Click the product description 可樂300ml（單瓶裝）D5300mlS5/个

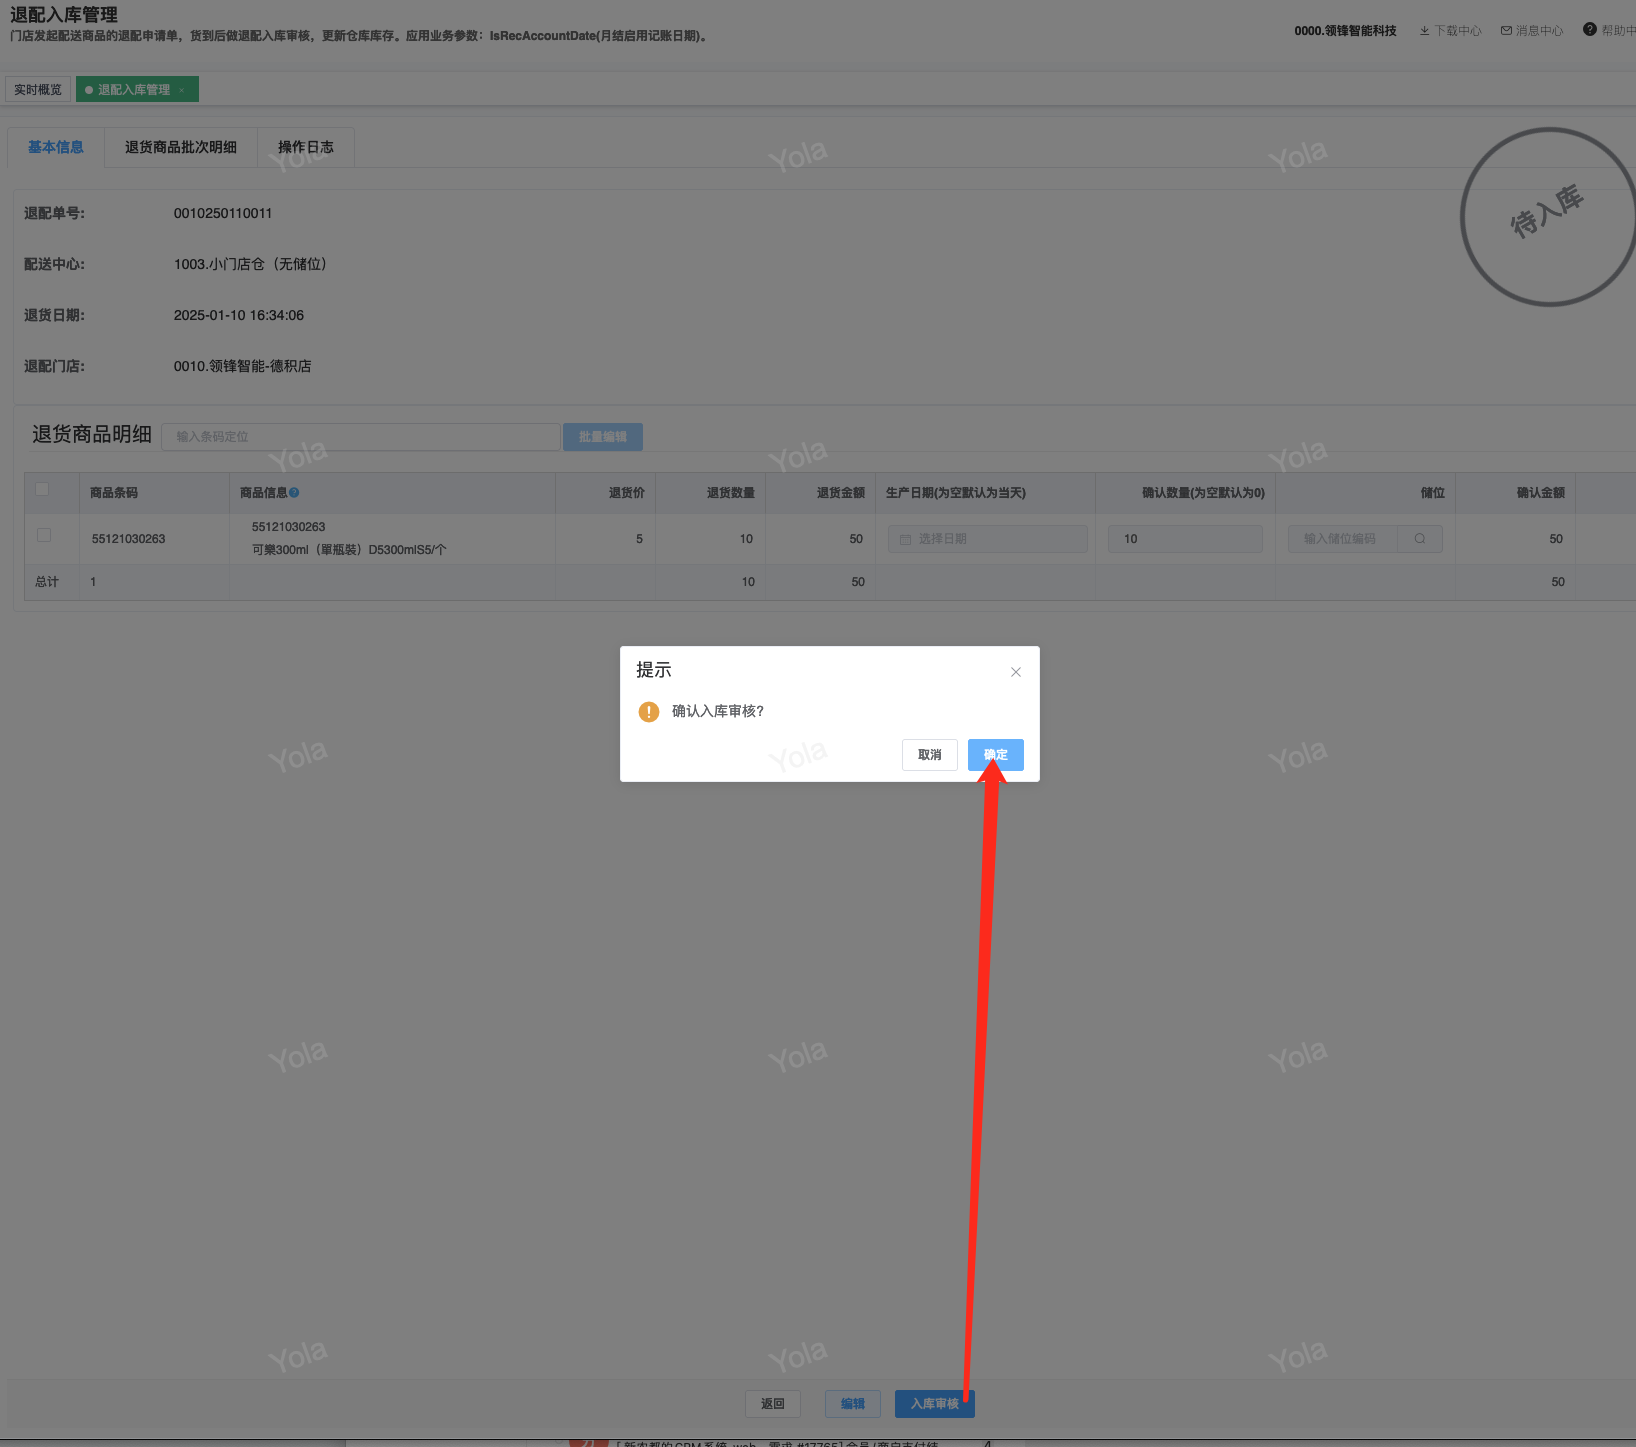(349, 550)
